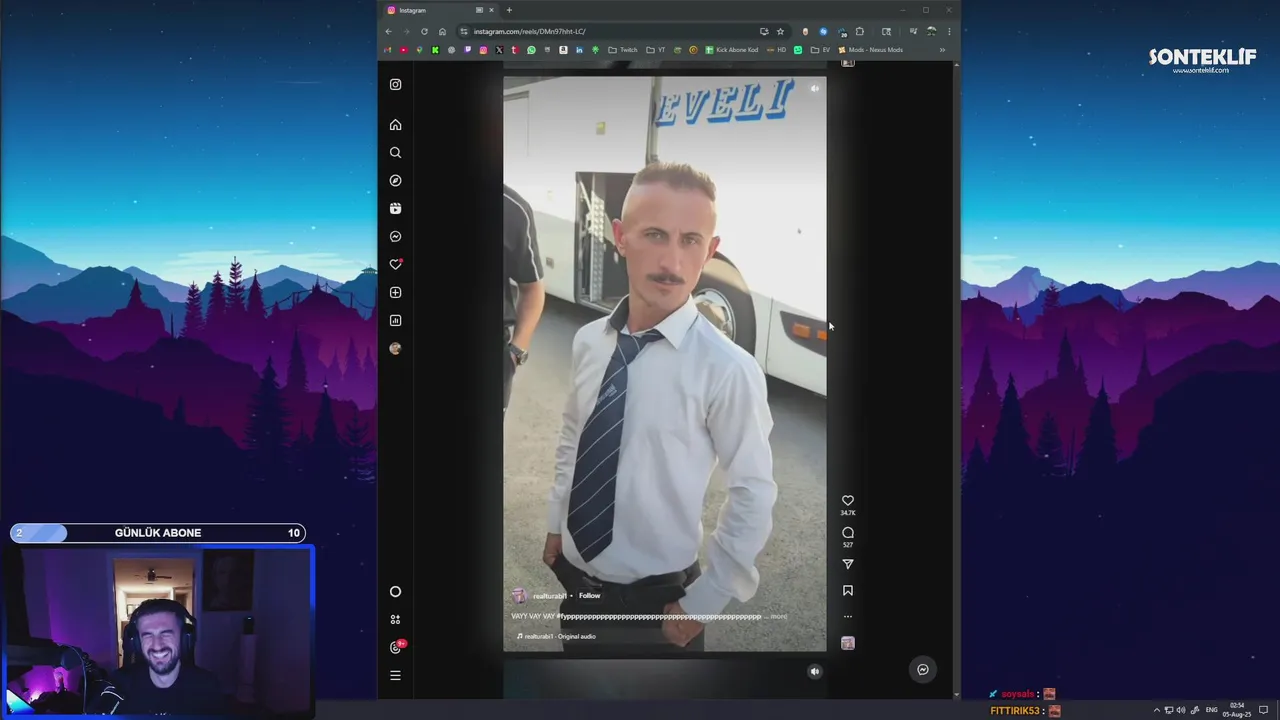1280x720 pixels.
Task: Close the Instagram tab
Action: click(491, 10)
